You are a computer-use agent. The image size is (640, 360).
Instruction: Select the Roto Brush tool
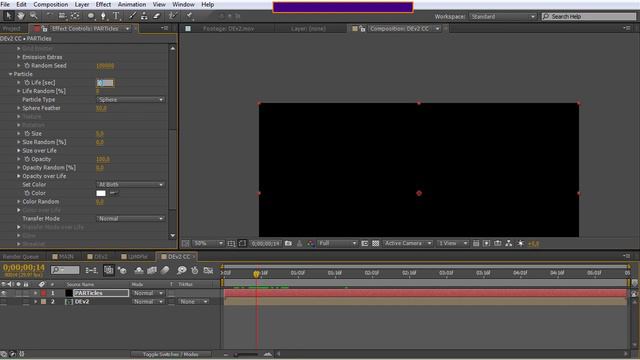[x=173, y=16]
